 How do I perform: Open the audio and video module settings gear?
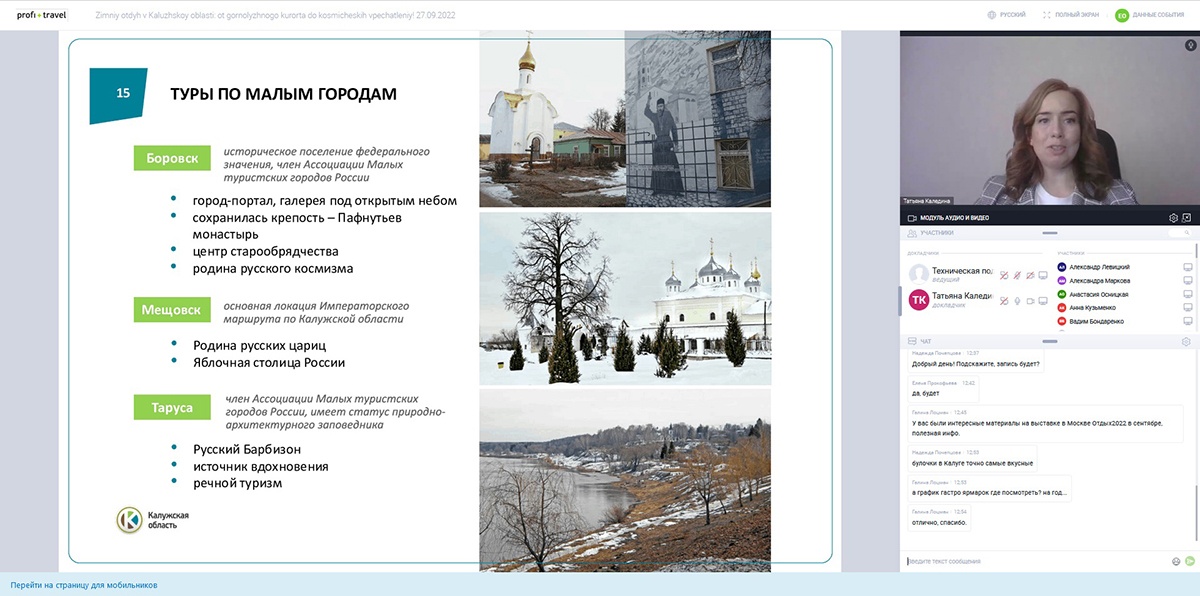pos(1173,217)
